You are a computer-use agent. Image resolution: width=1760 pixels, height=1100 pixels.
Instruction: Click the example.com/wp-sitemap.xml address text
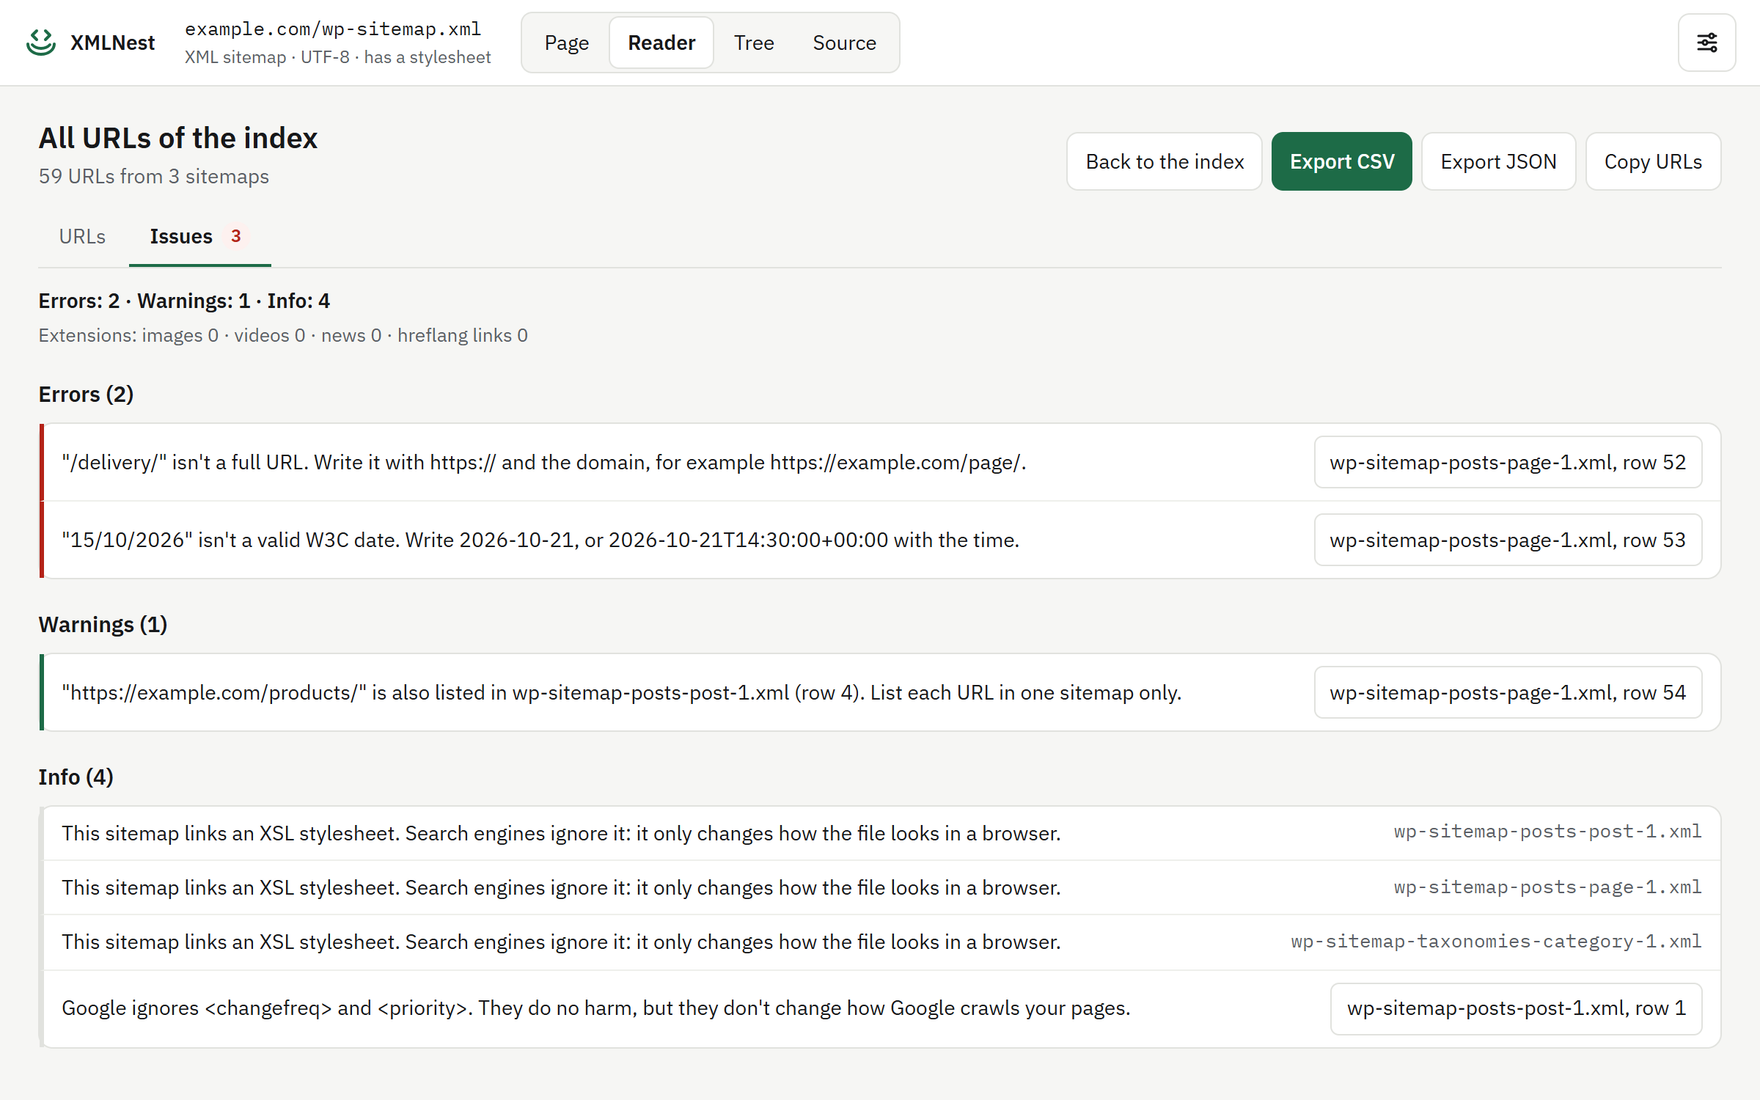[x=333, y=29]
